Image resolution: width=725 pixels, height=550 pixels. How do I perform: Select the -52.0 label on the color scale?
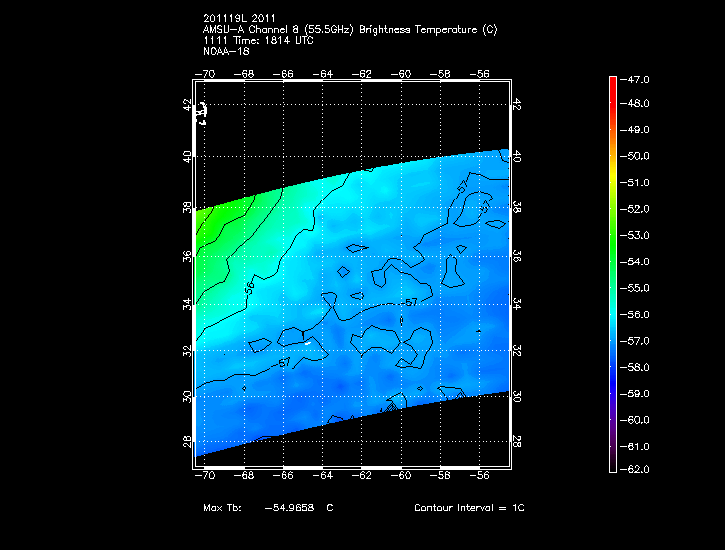coord(638,209)
